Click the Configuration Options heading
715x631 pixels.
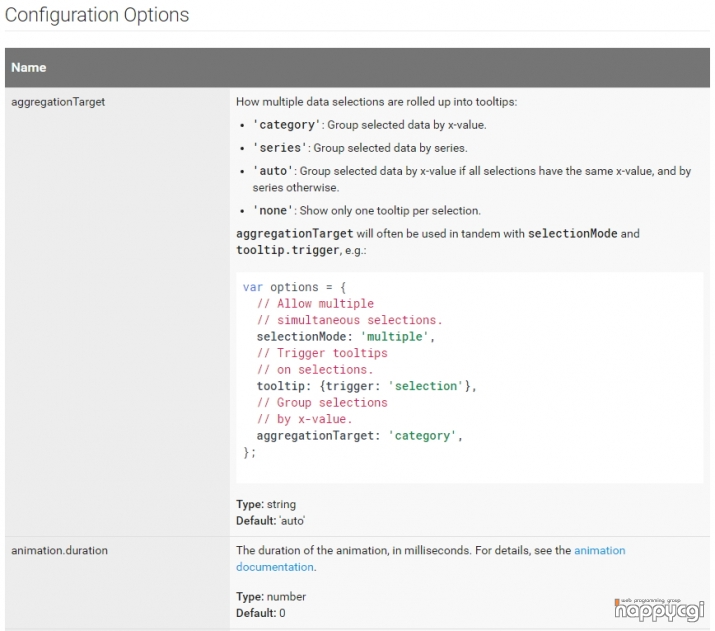[x=97, y=15]
